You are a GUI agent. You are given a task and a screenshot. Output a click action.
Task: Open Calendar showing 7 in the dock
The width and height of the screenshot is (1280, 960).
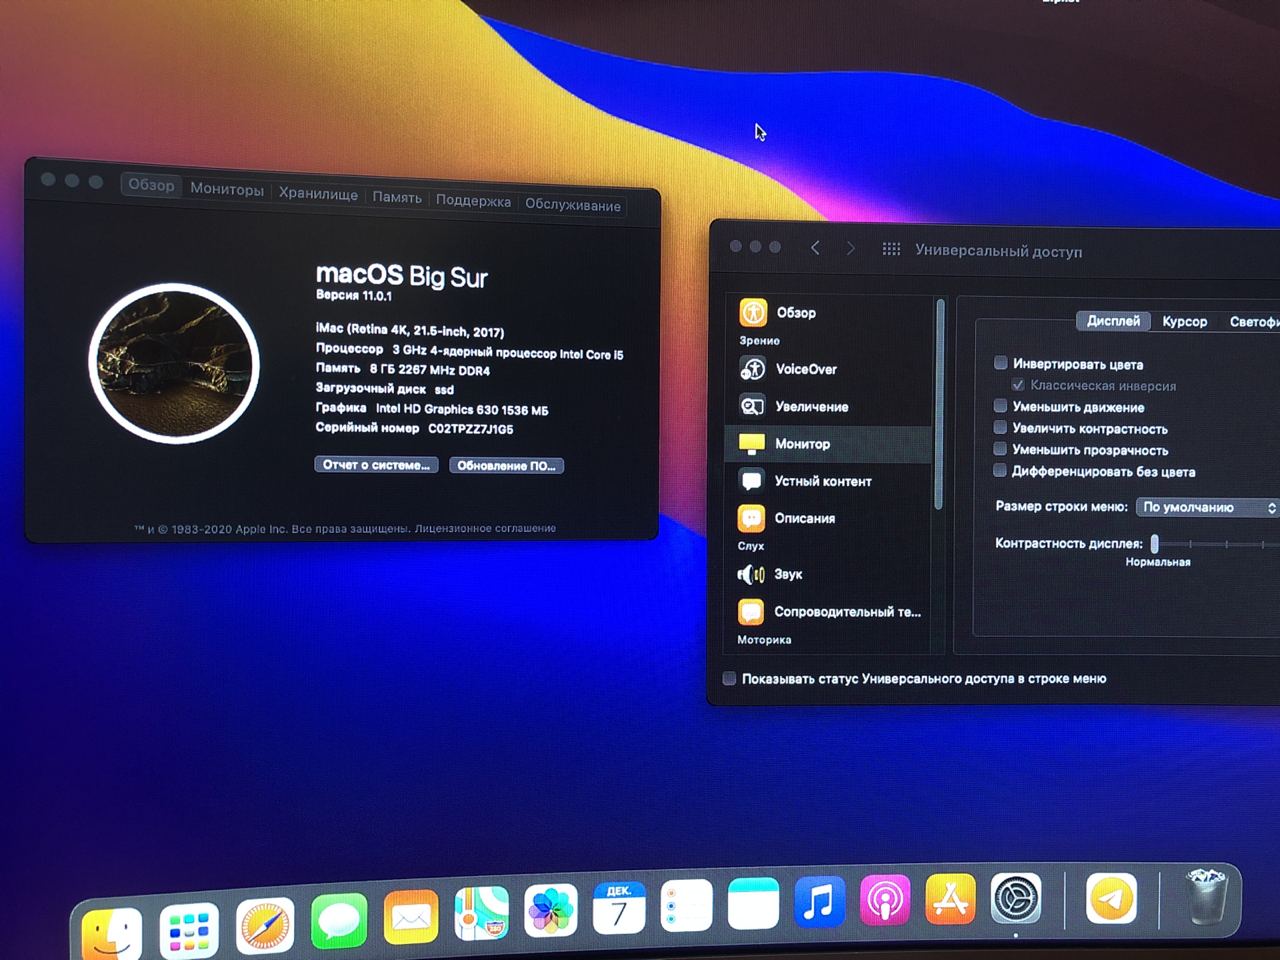[619, 907]
